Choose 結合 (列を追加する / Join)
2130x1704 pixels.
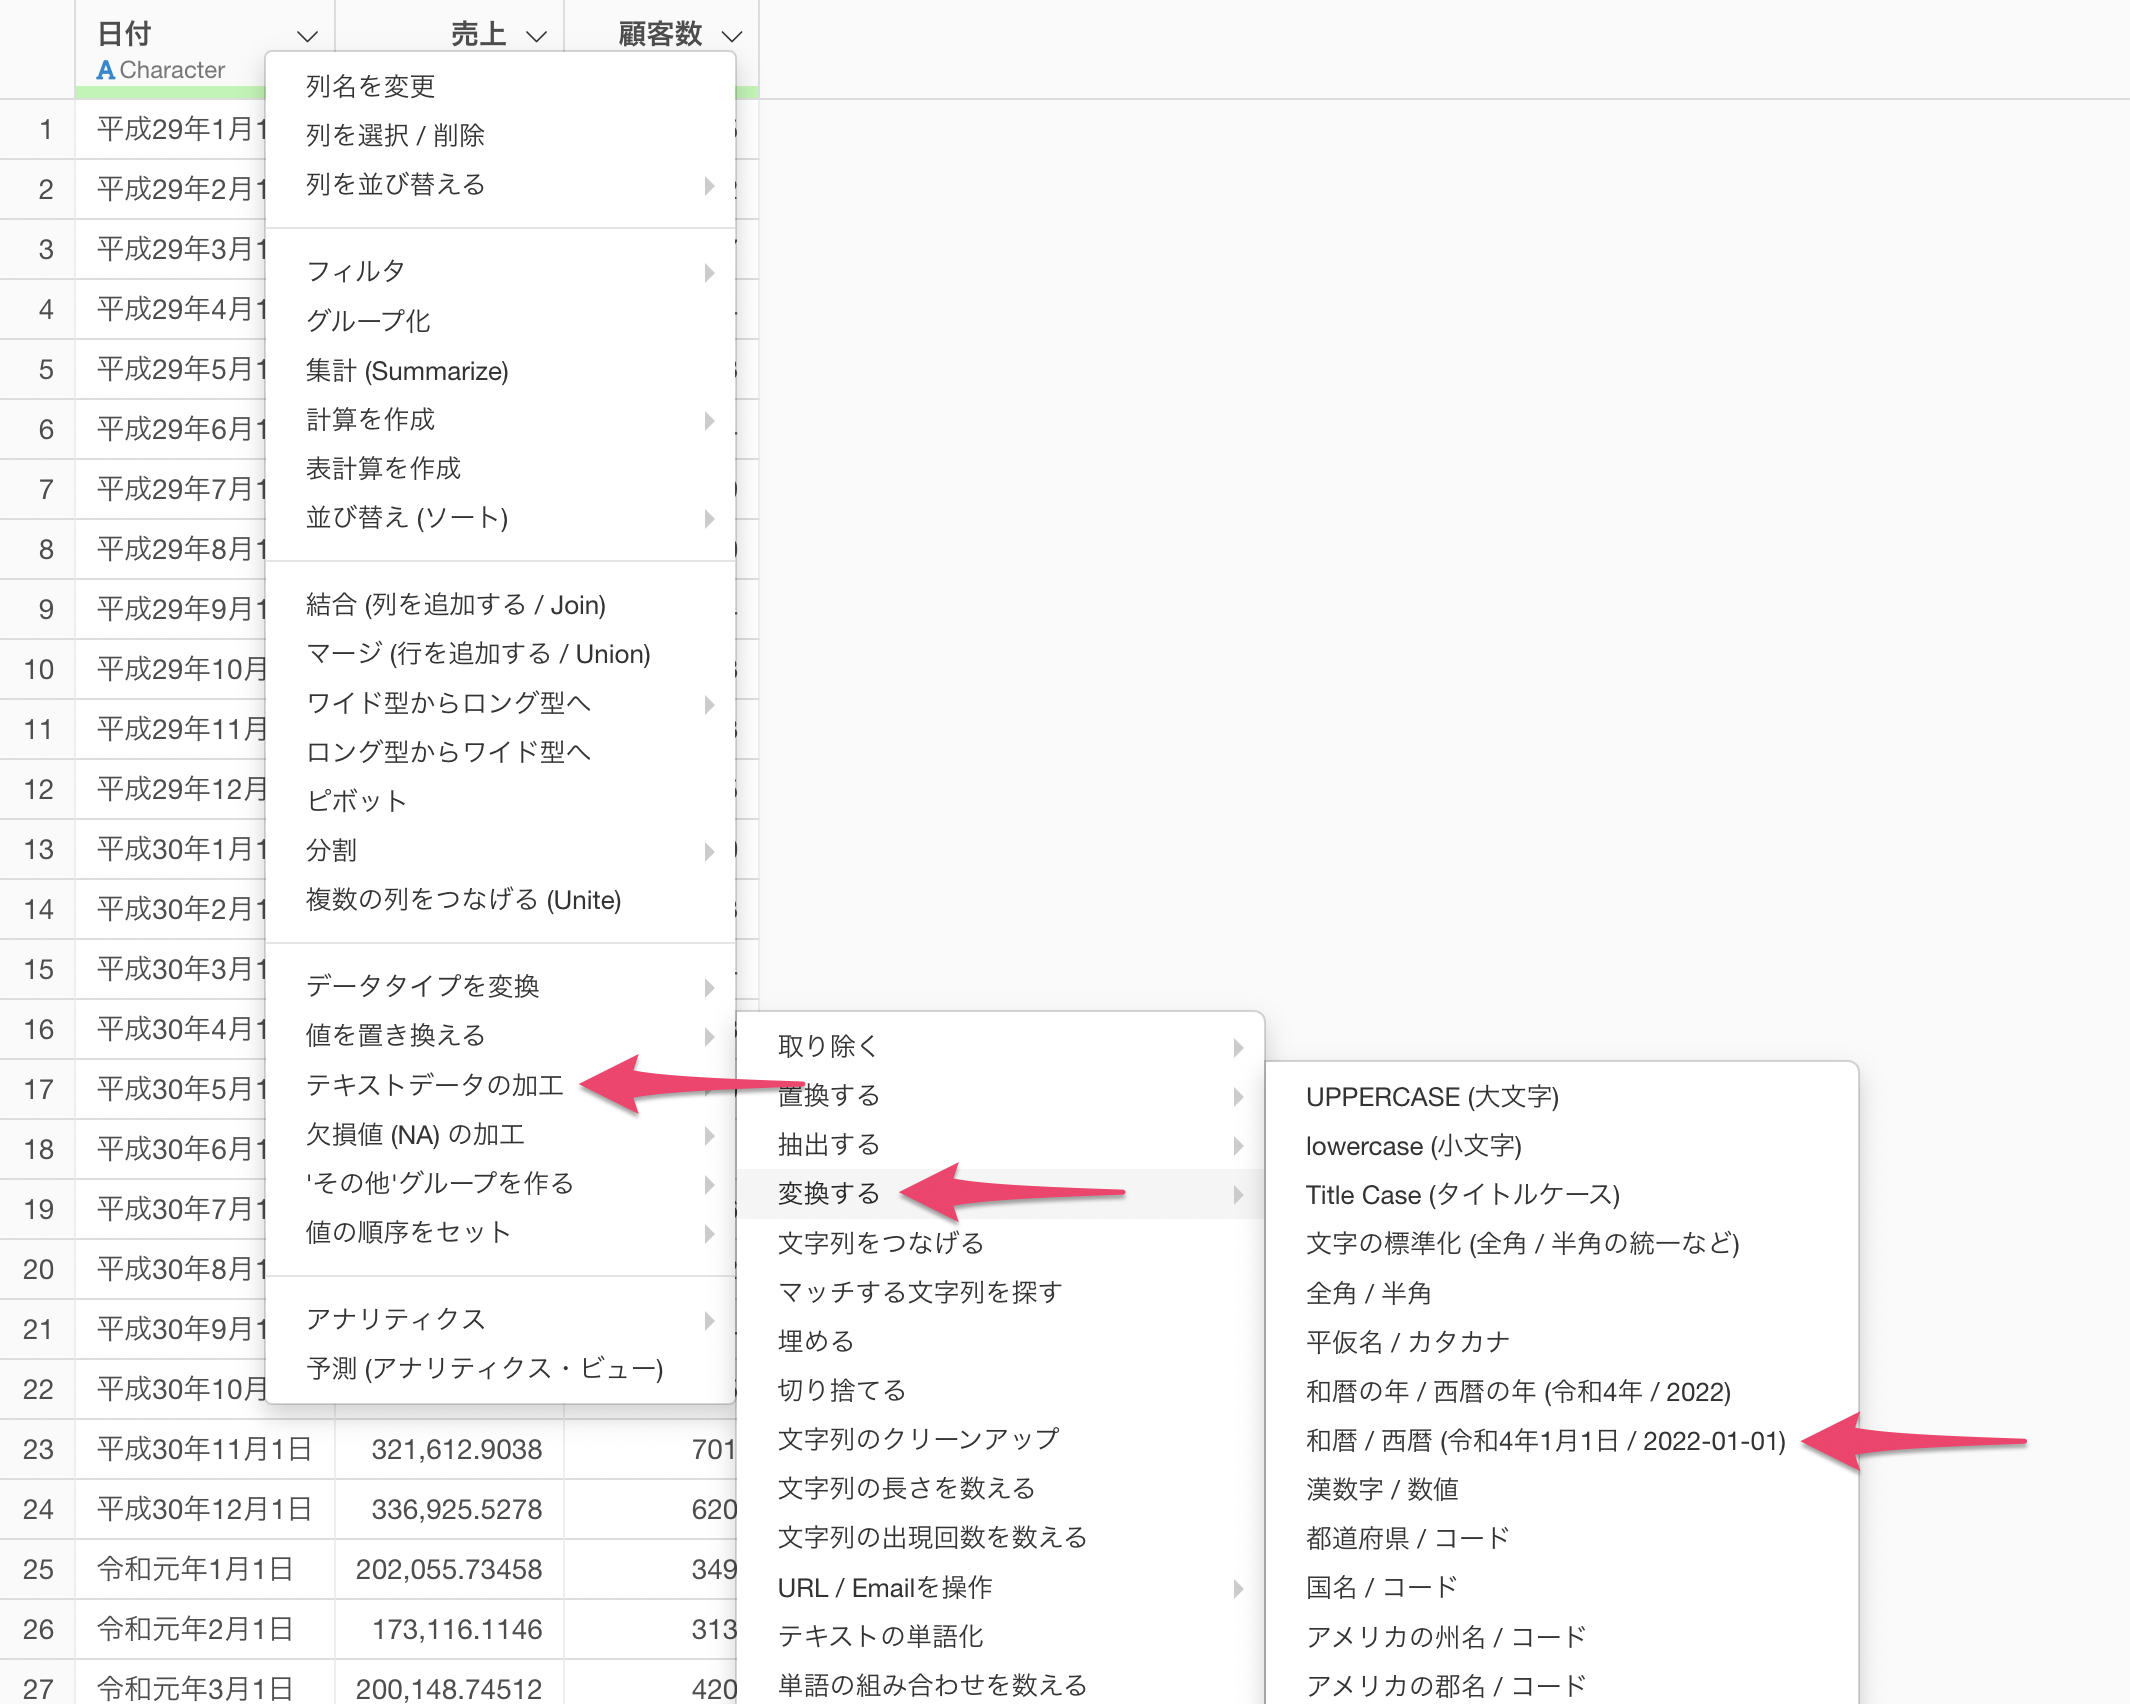click(x=500, y=604)
